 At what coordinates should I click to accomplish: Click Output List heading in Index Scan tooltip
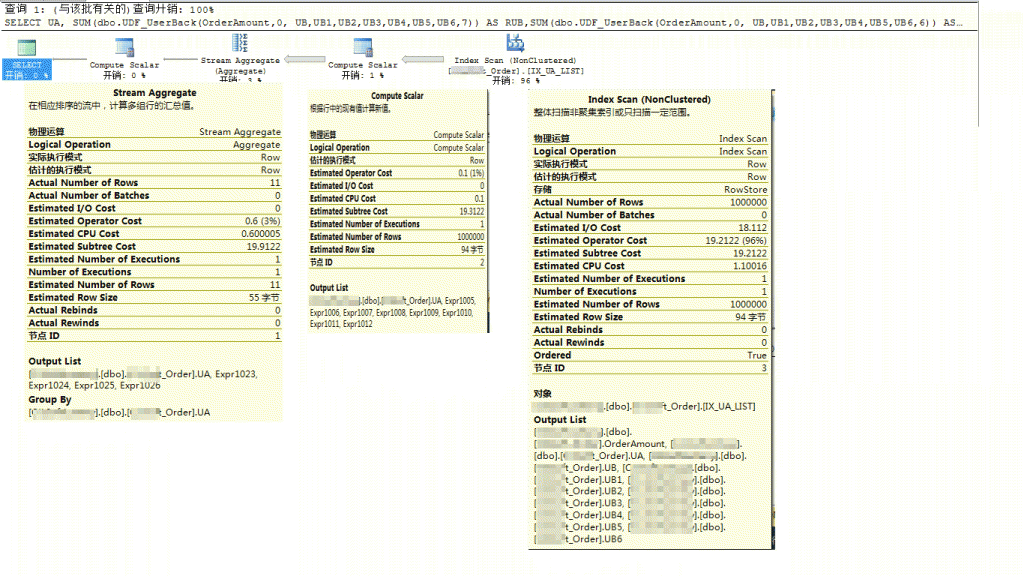tap(560, 420)
